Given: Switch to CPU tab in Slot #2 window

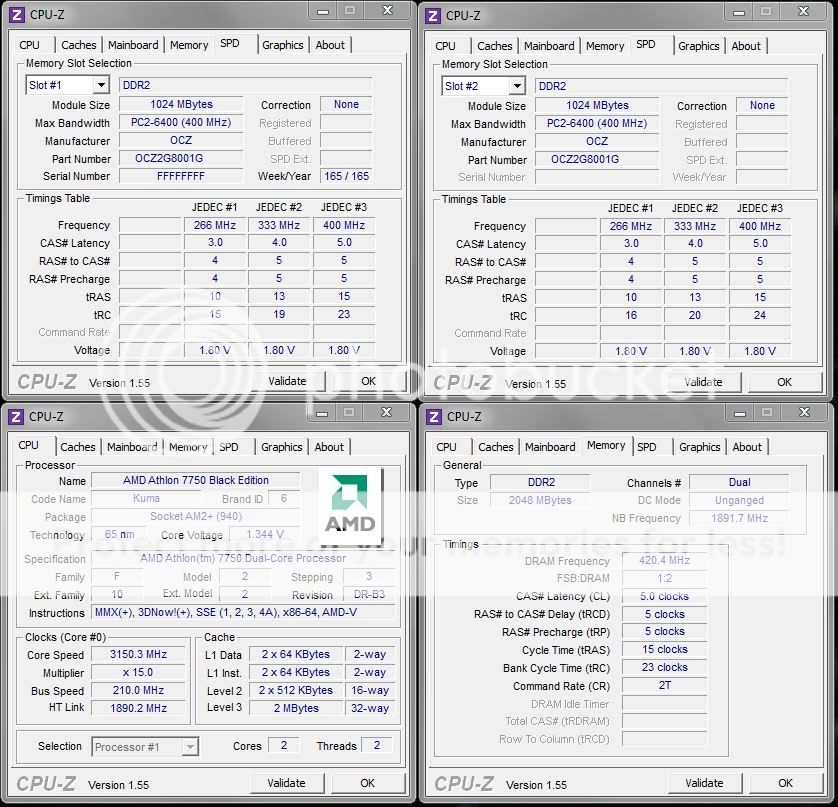Looking at the screenshot, I should point(446,46).
